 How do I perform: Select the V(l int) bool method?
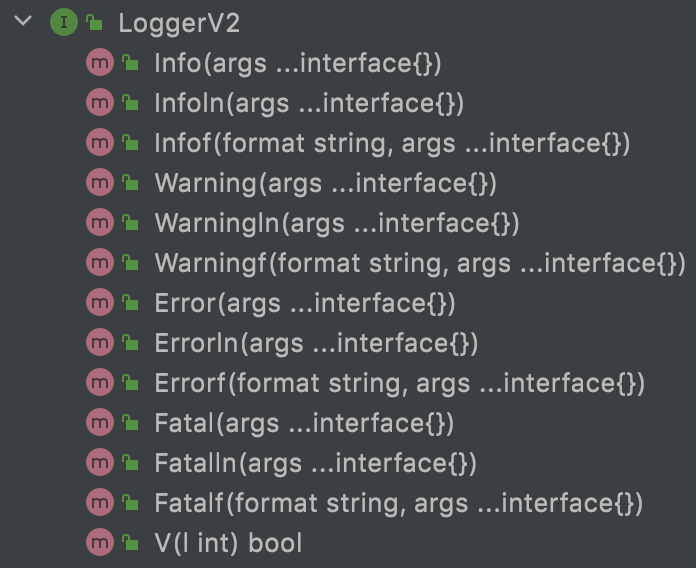click(228, 543)
